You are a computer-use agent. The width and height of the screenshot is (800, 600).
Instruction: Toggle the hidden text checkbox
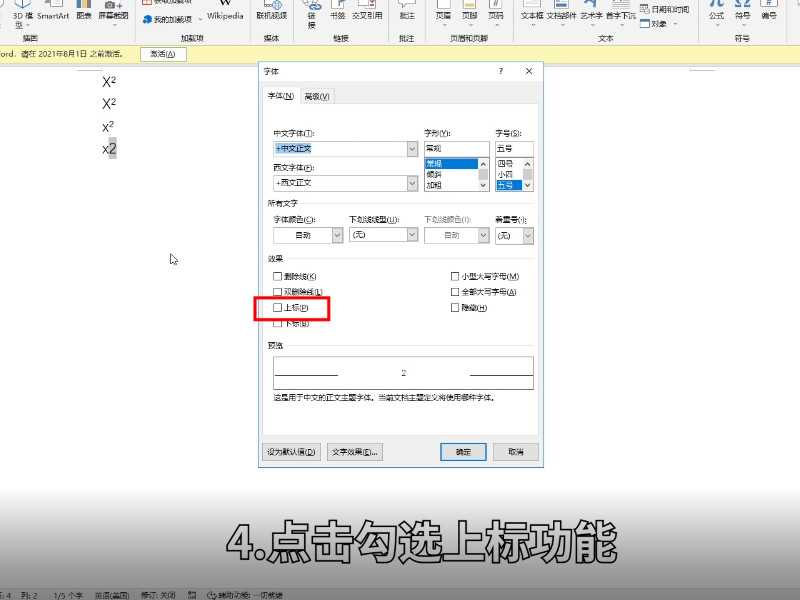click(456, 307)
